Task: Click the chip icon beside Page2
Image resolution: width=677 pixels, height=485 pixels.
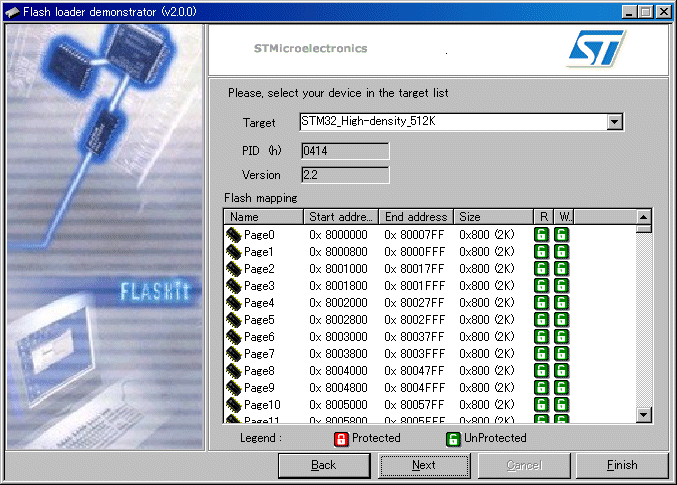Action: coord(234,269)
